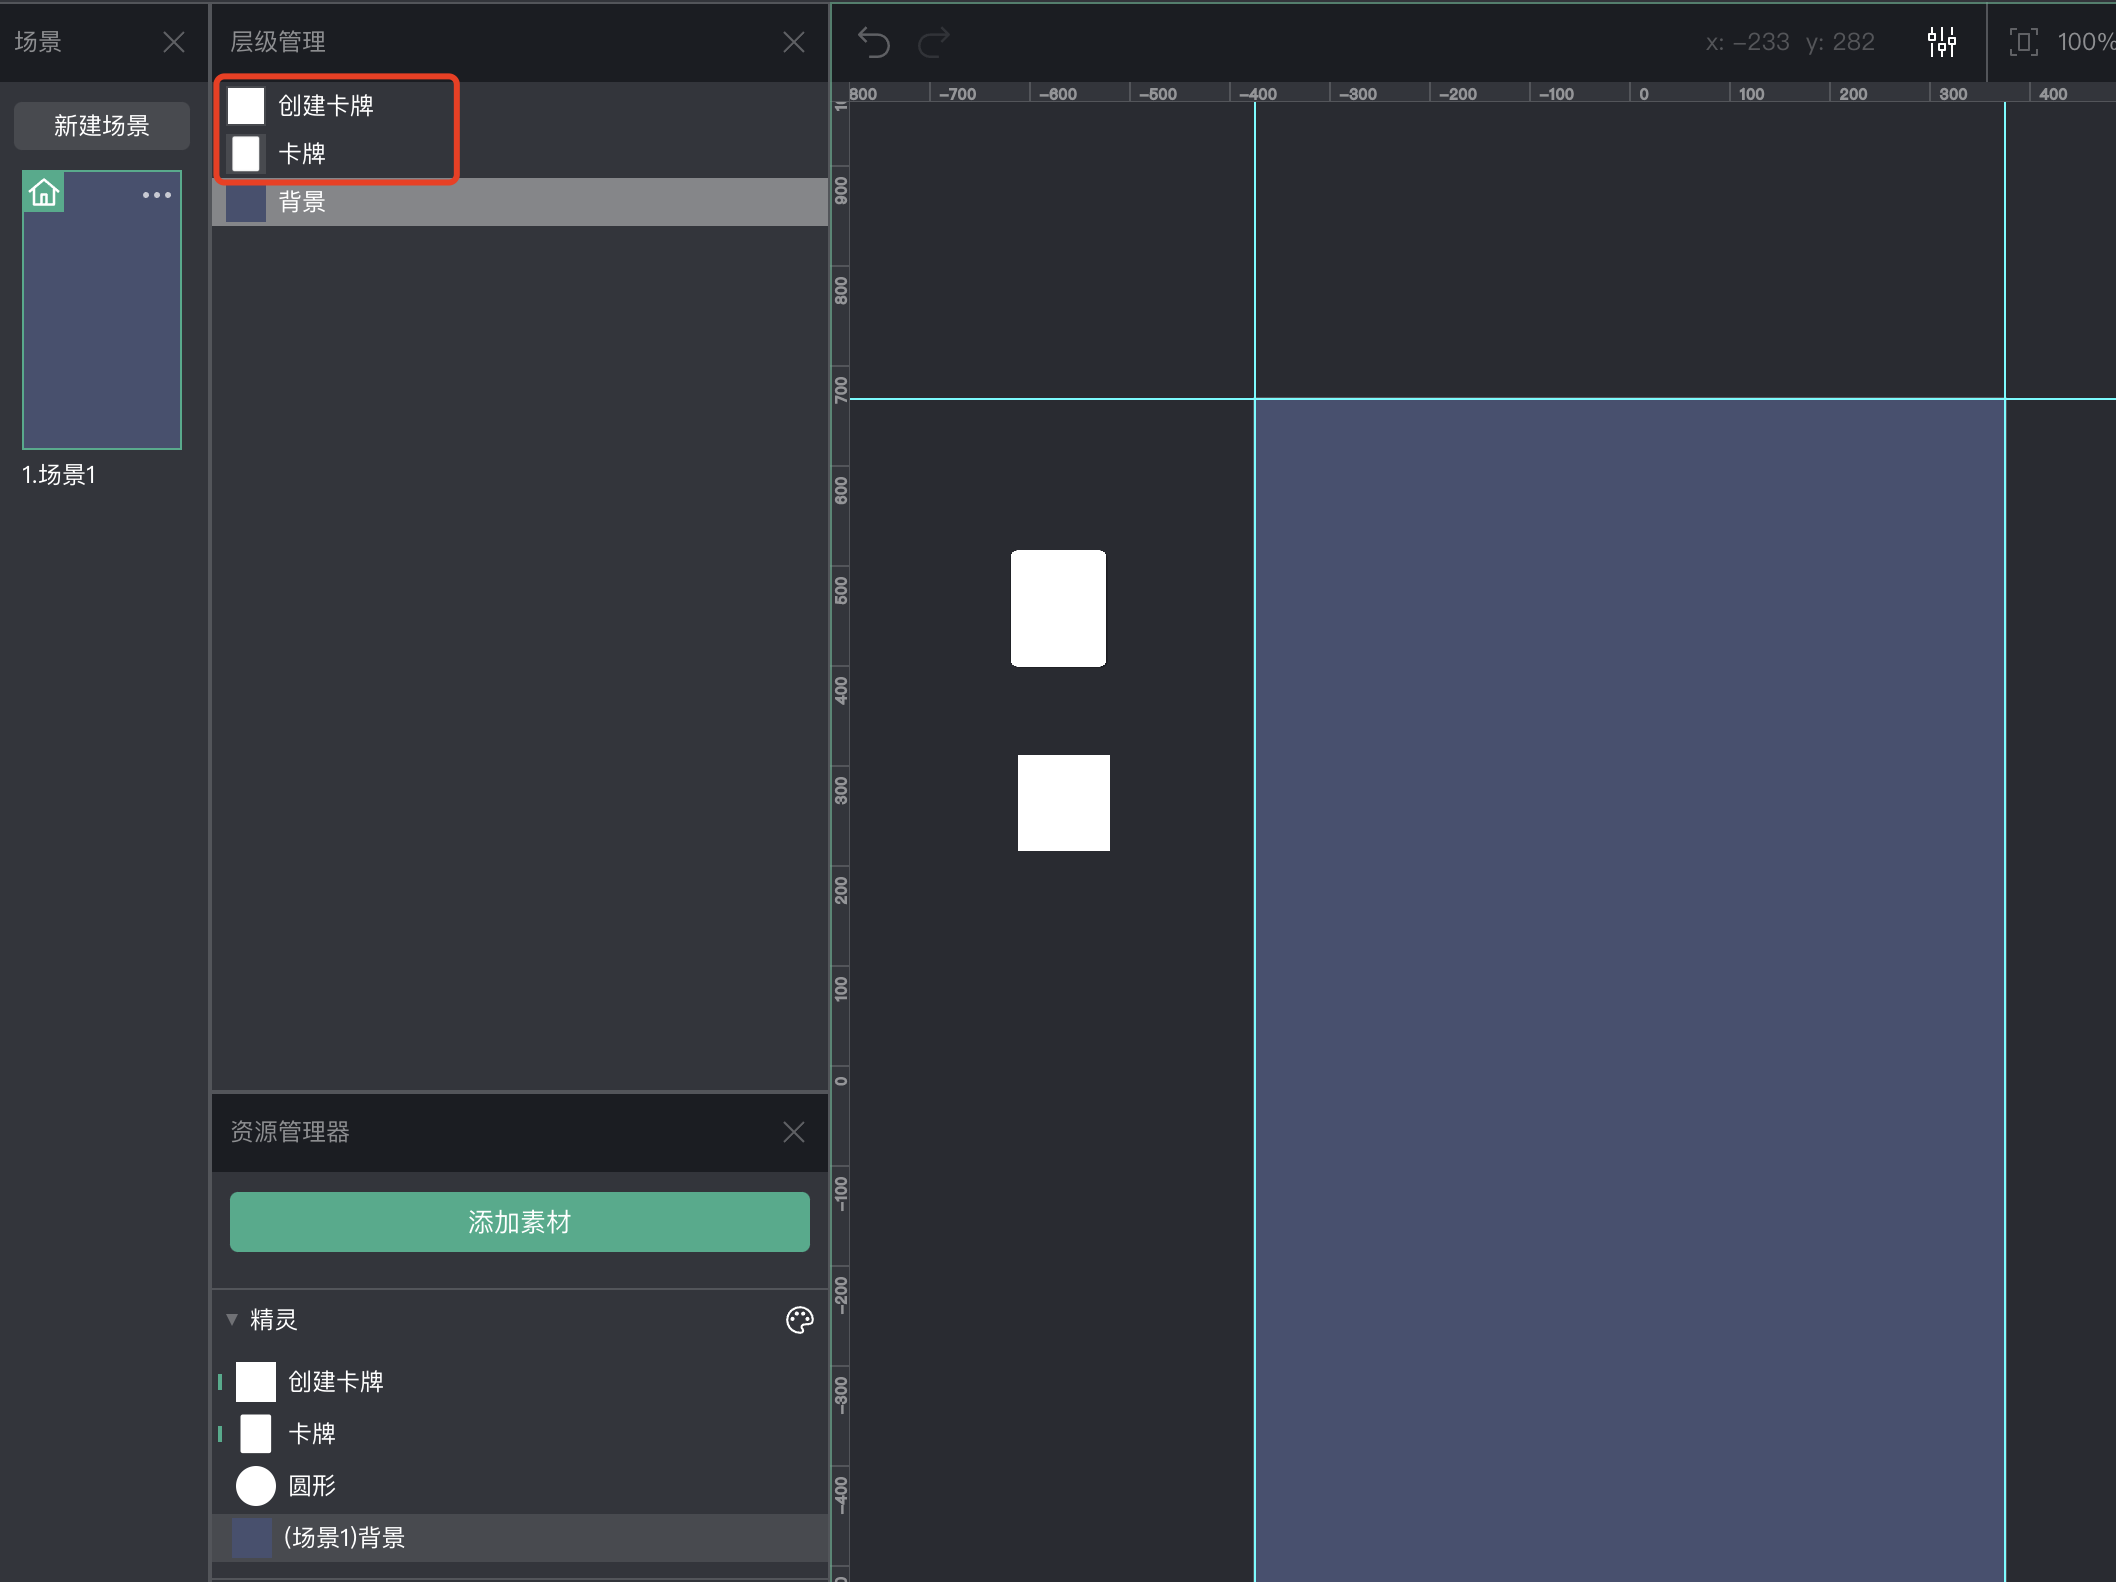The width and height of the screenshot is (2116, 1582).
Task: Close the 层级管理 panel
Action: pyautogui.click(x=793, y=42)
